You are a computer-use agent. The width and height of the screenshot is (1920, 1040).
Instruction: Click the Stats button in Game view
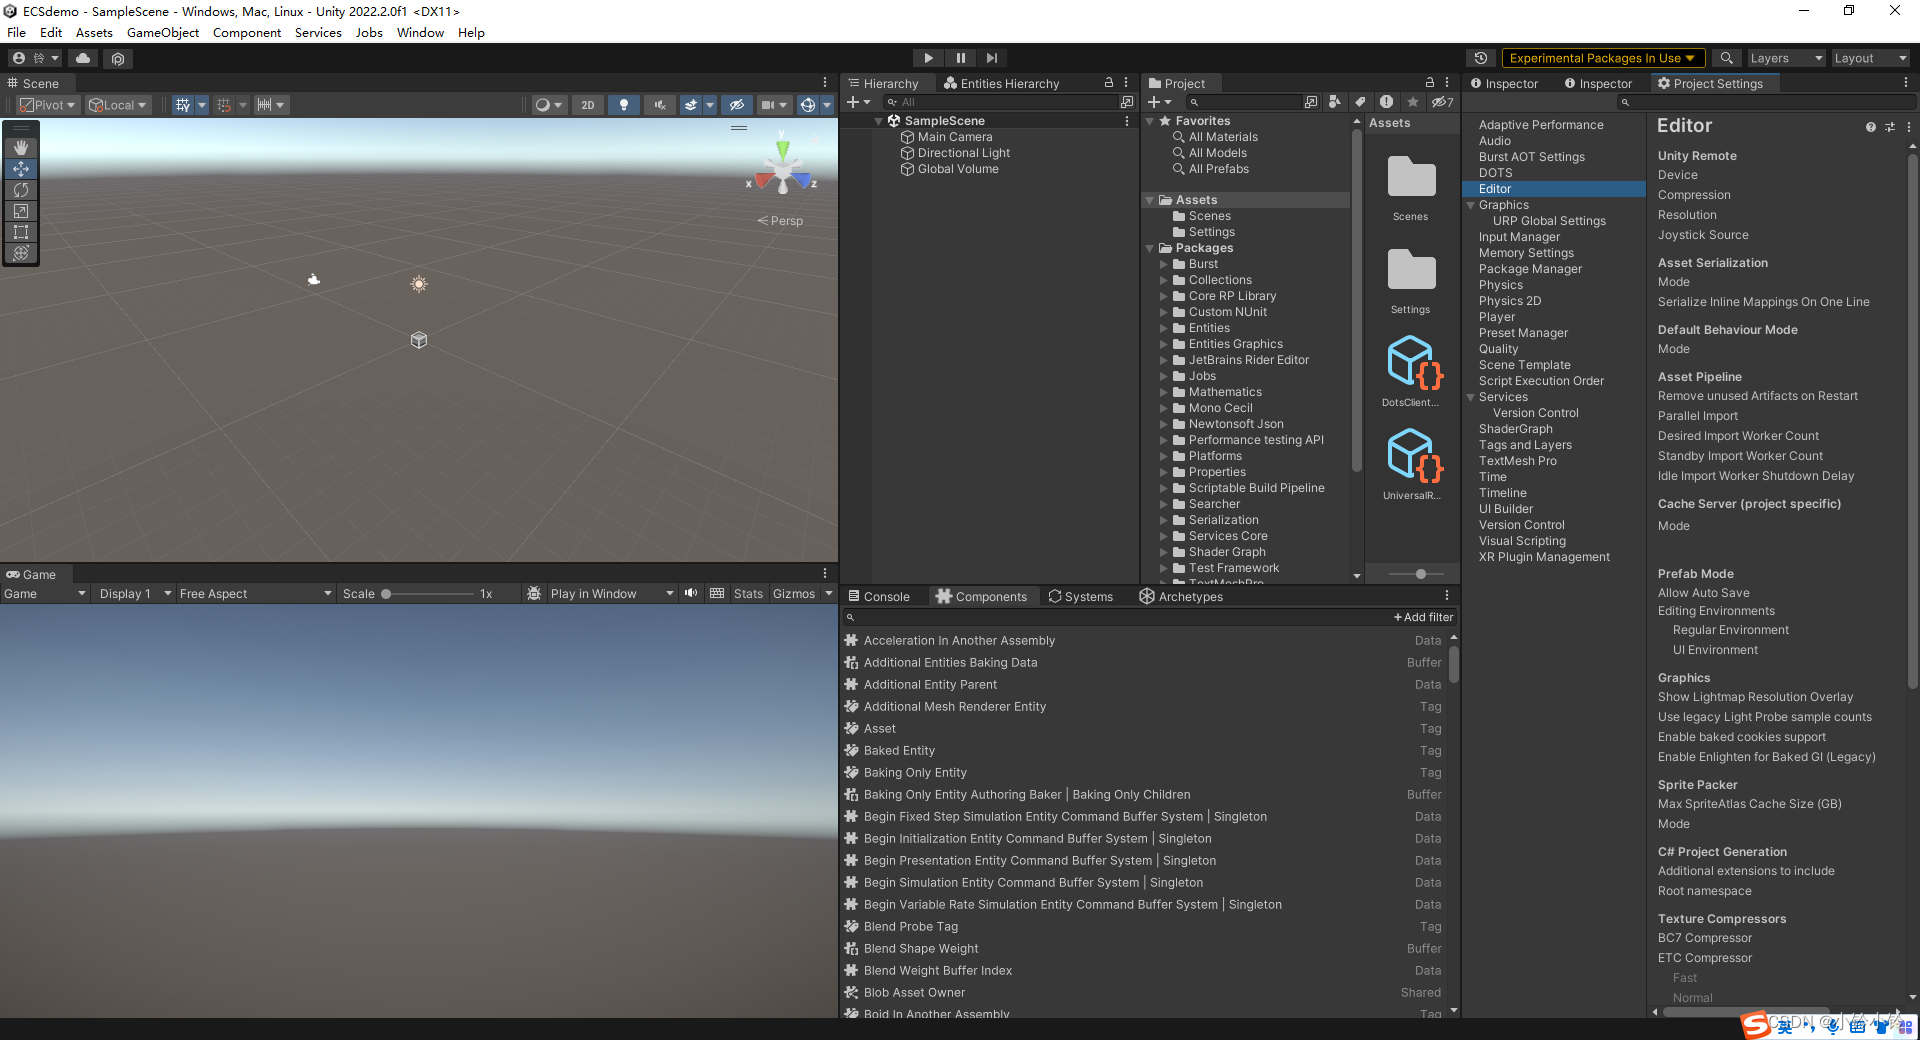point(748,594)
